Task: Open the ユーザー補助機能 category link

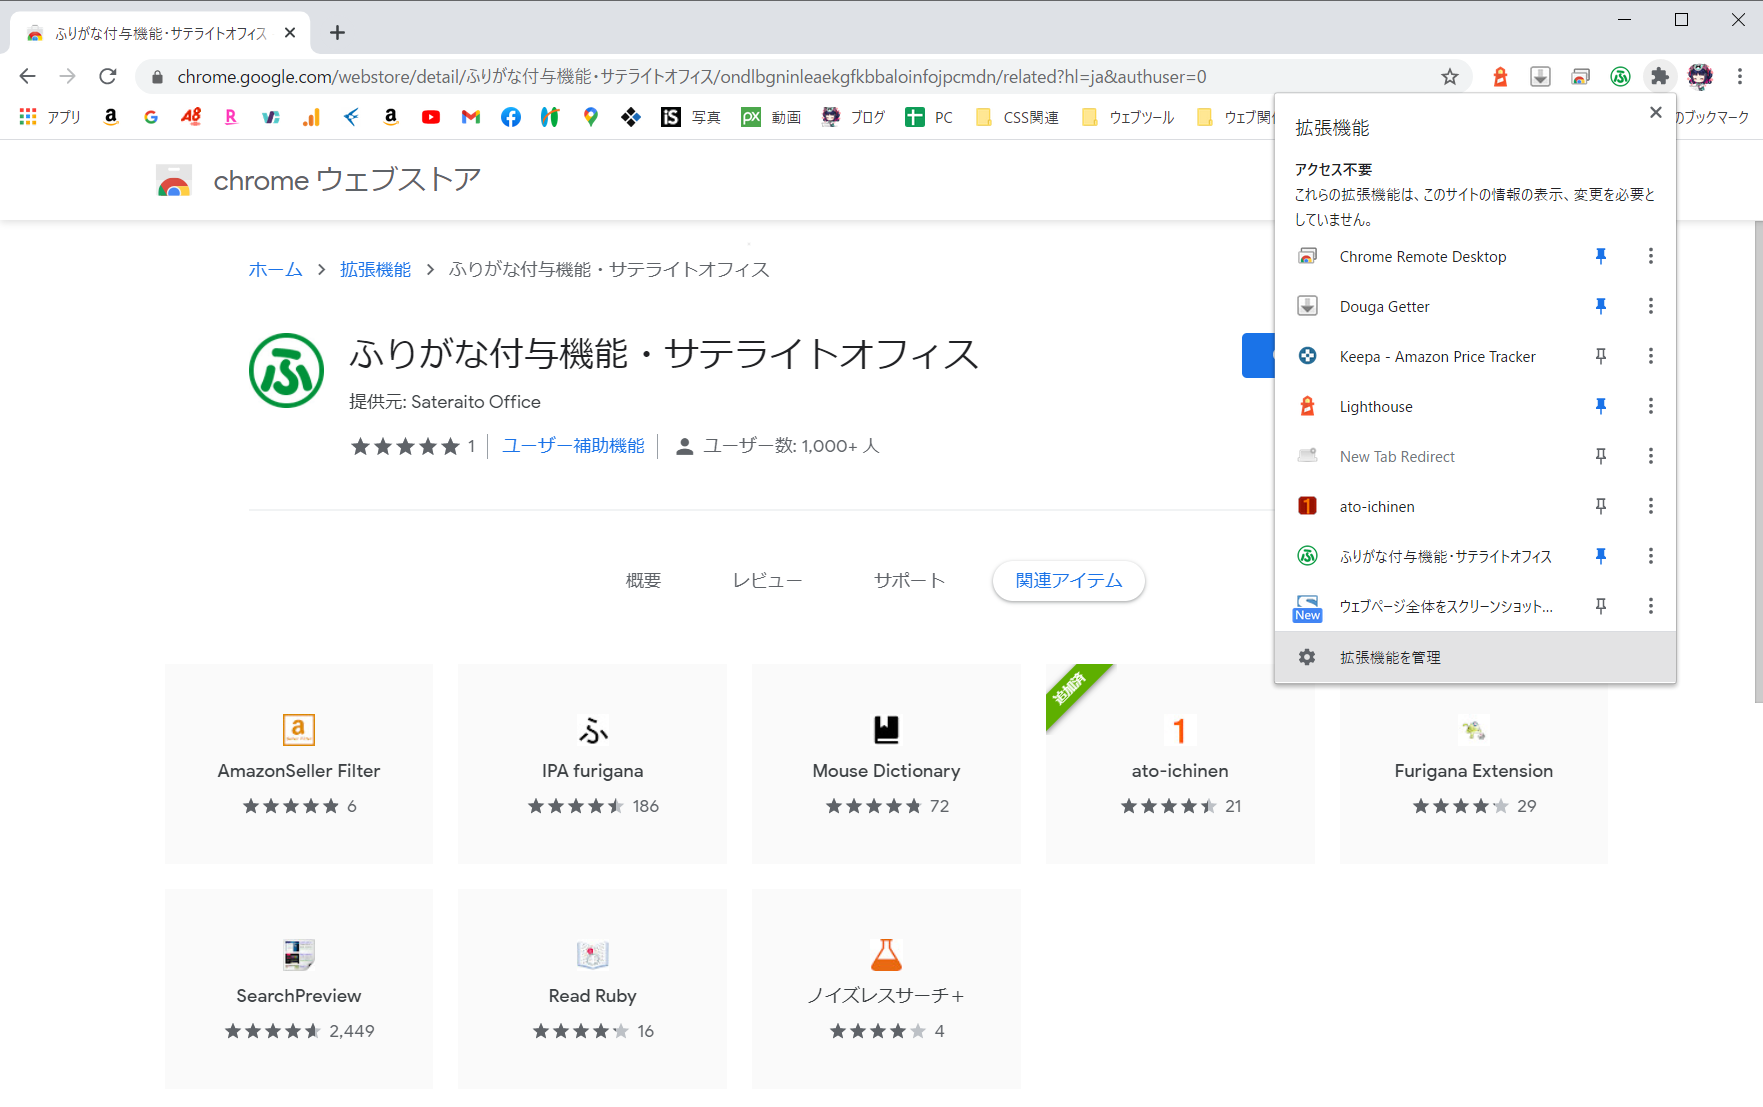Action: 573,446
